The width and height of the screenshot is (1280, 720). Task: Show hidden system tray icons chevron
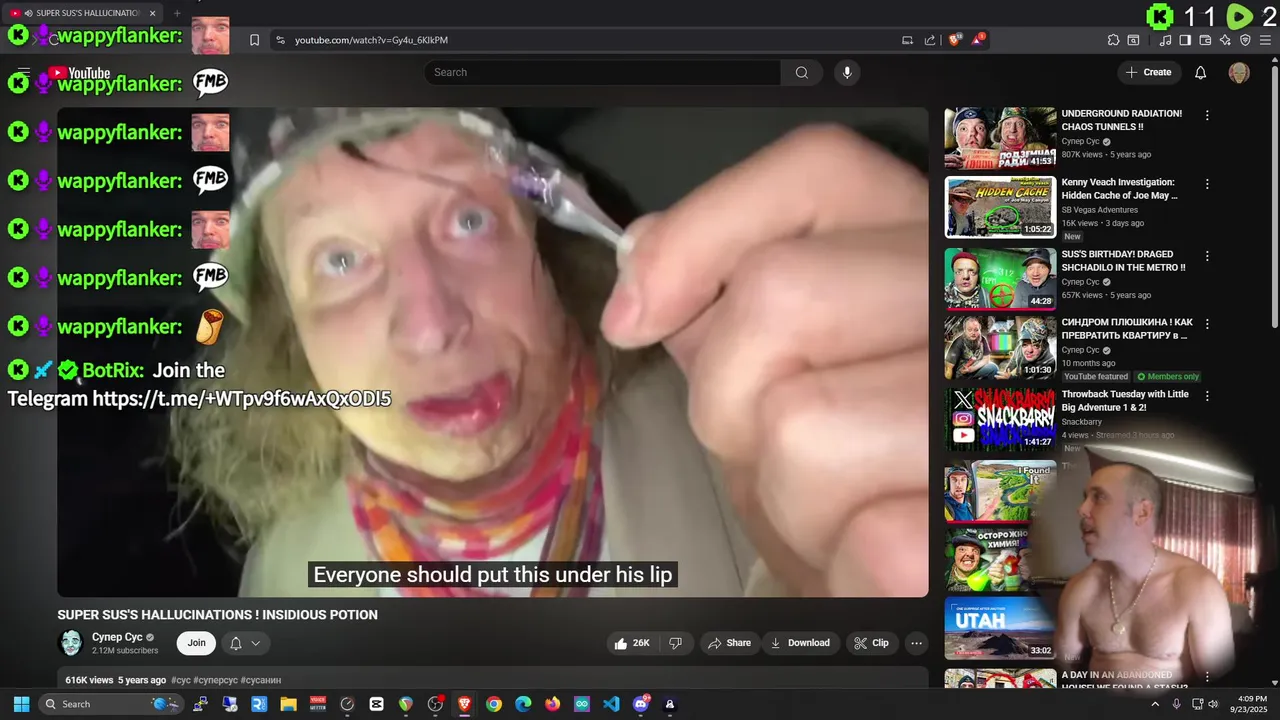tap(1155, 704)
